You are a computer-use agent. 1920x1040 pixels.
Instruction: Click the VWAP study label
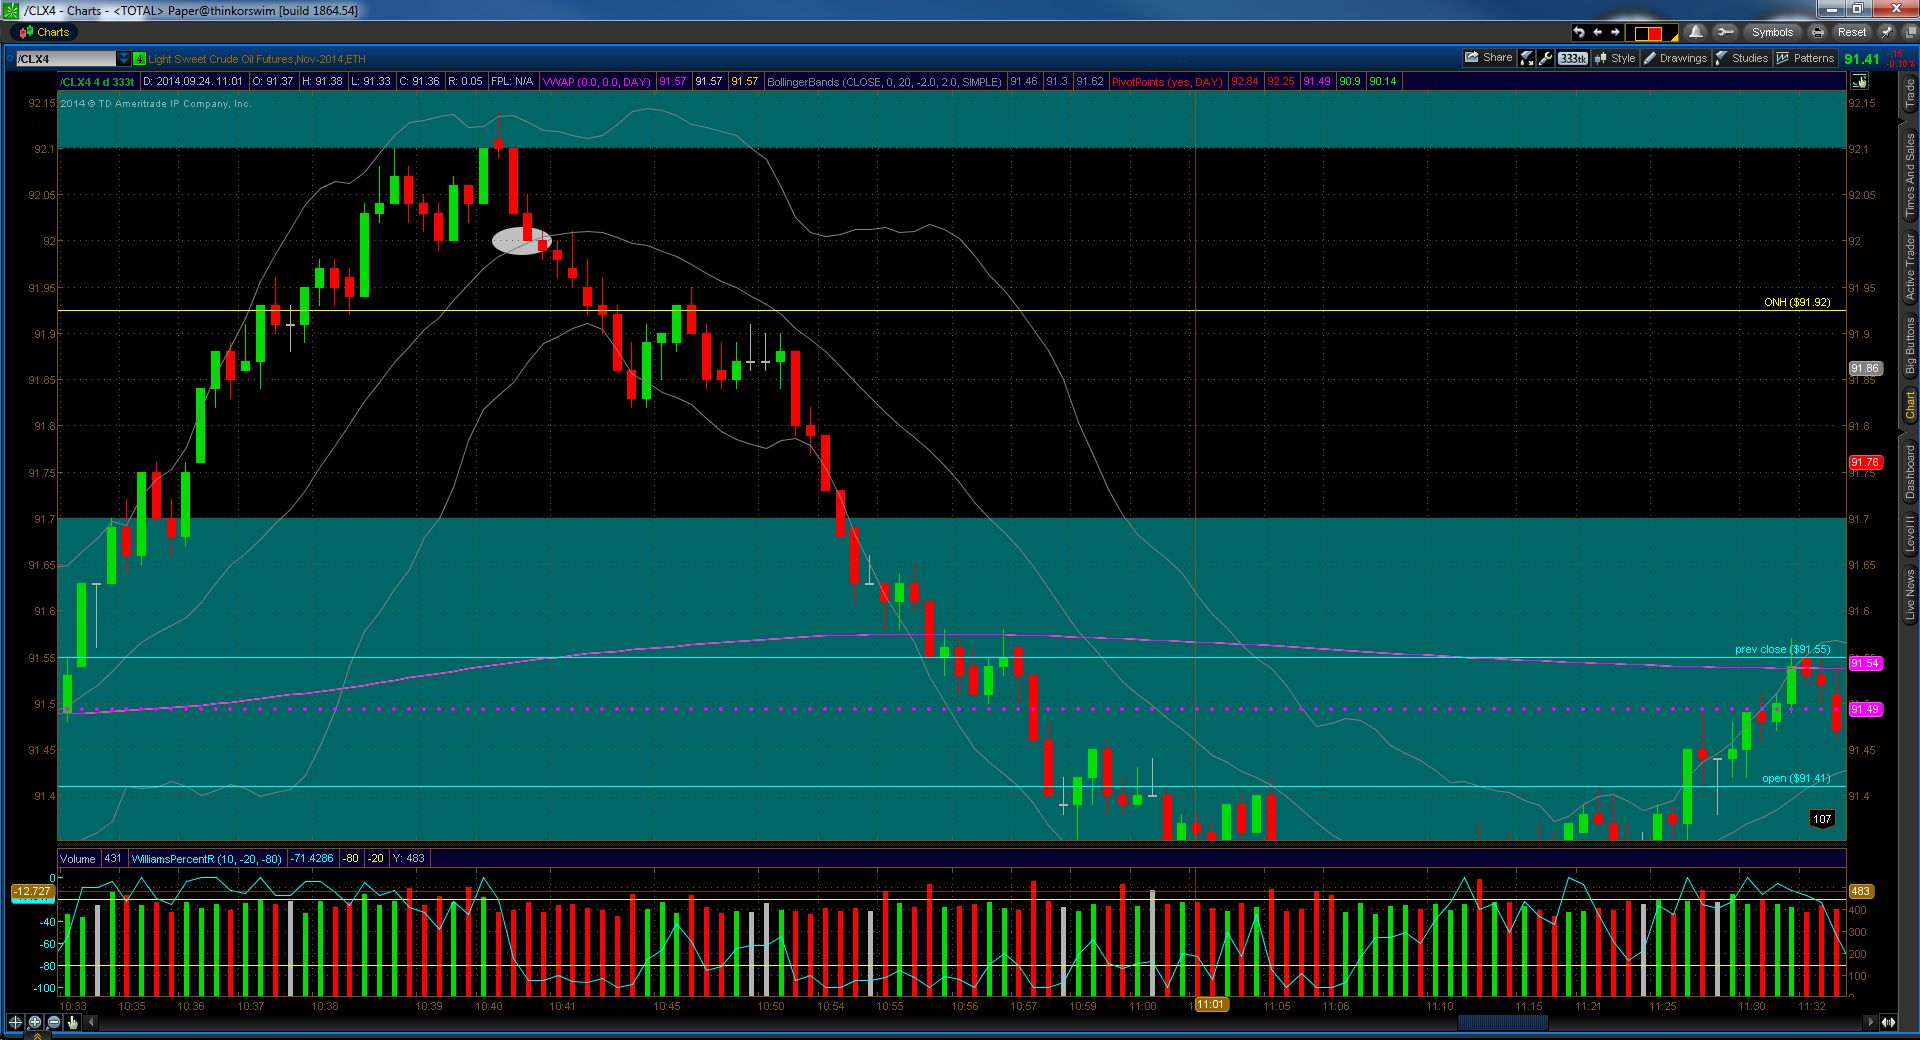(x=596, y=82)
